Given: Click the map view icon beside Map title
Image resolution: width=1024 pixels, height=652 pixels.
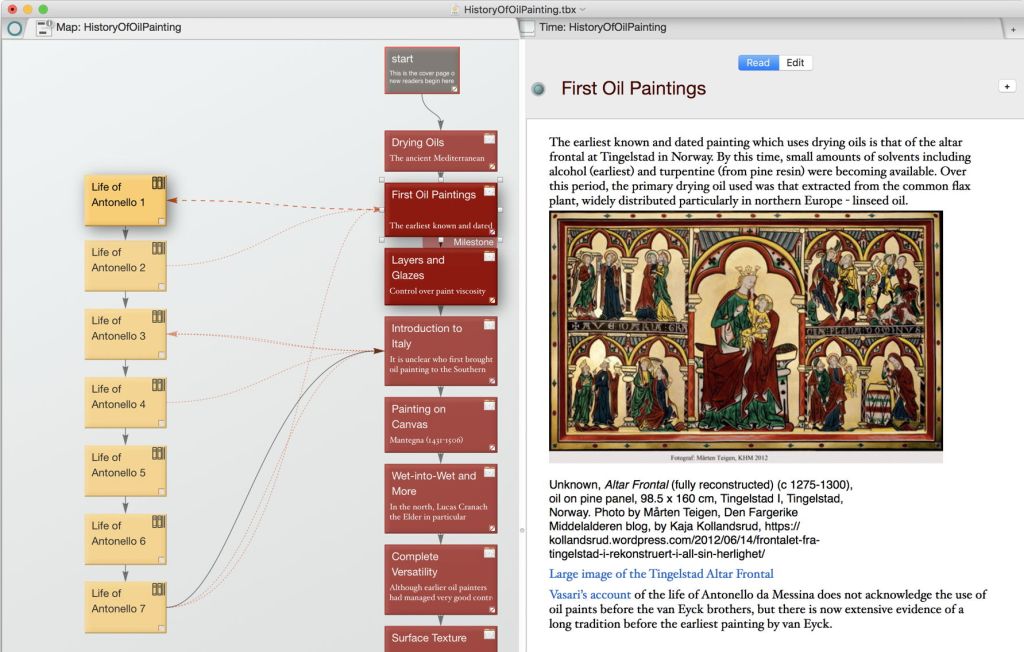Looking at the screenshot, I should (44, 28).
